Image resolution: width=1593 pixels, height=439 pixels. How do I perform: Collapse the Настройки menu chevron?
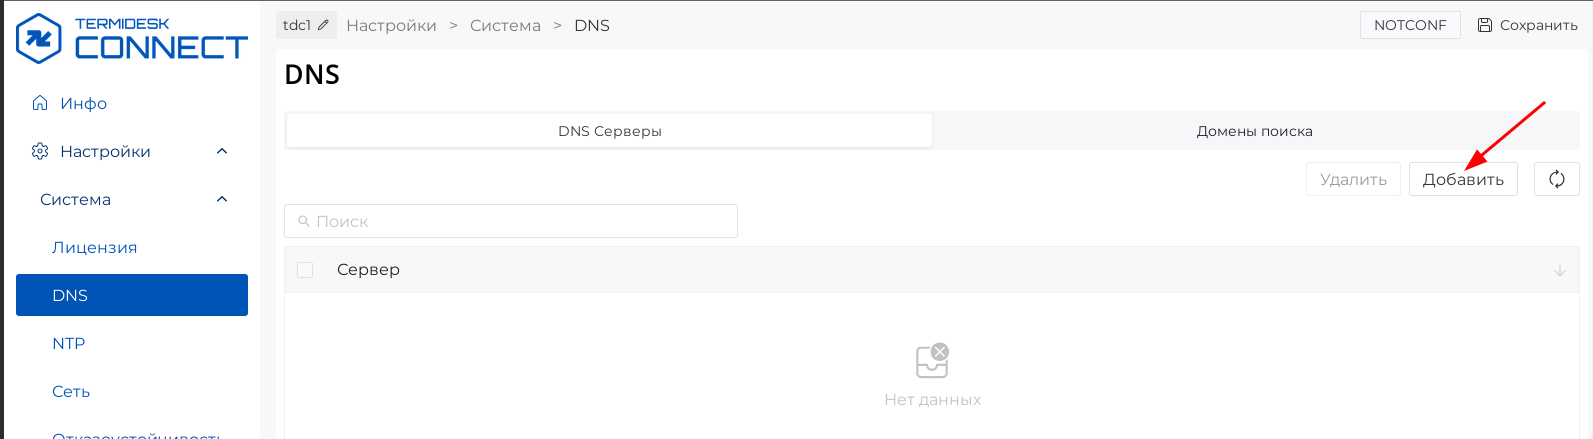222,151
